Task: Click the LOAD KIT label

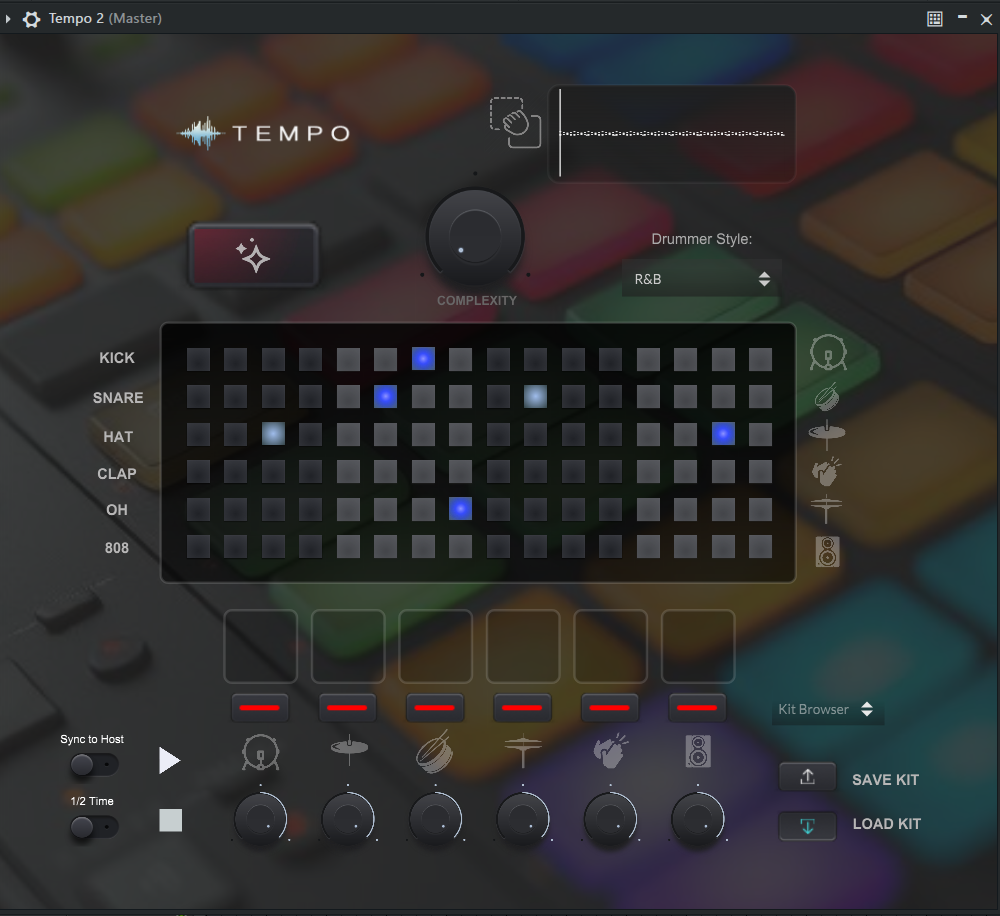Action: (886, 824)
